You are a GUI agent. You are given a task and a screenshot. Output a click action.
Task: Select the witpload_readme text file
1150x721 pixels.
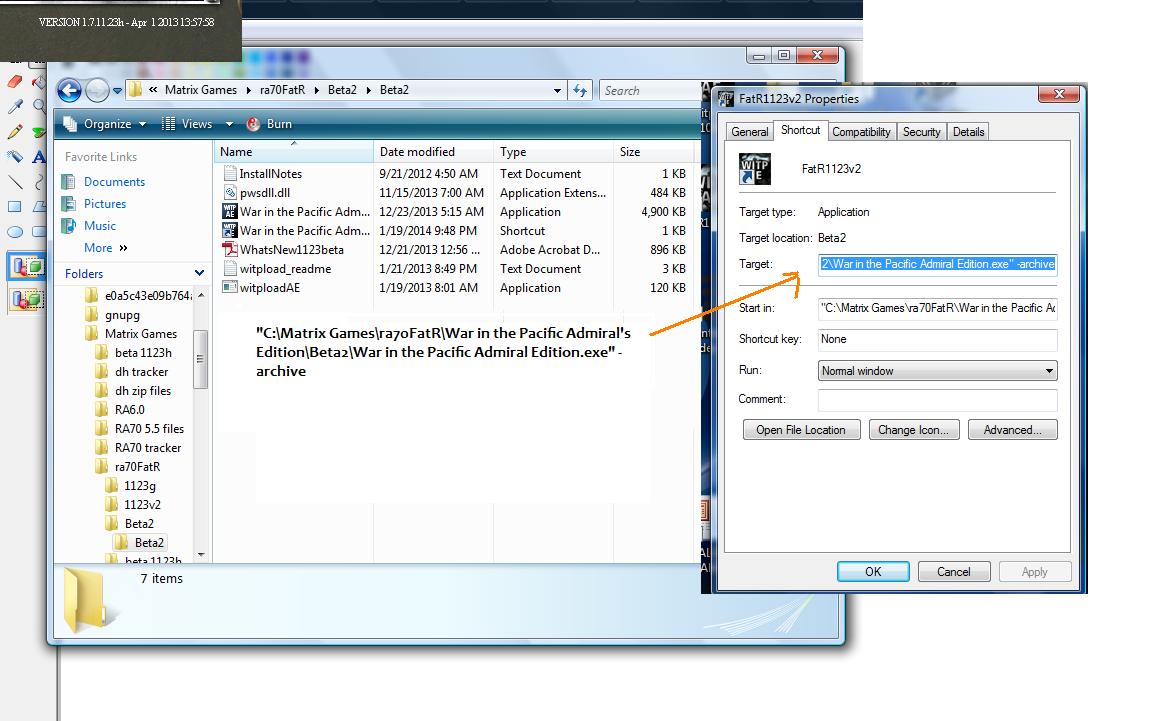coord(285,269)
